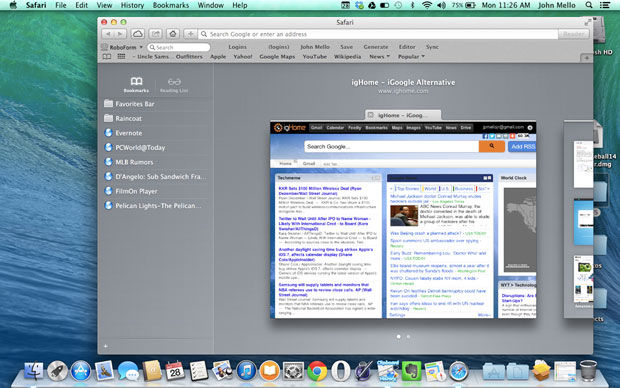This screenshot has height=388, width=620.
Task: Open Notification Center icon
Action: coord(605,5)
